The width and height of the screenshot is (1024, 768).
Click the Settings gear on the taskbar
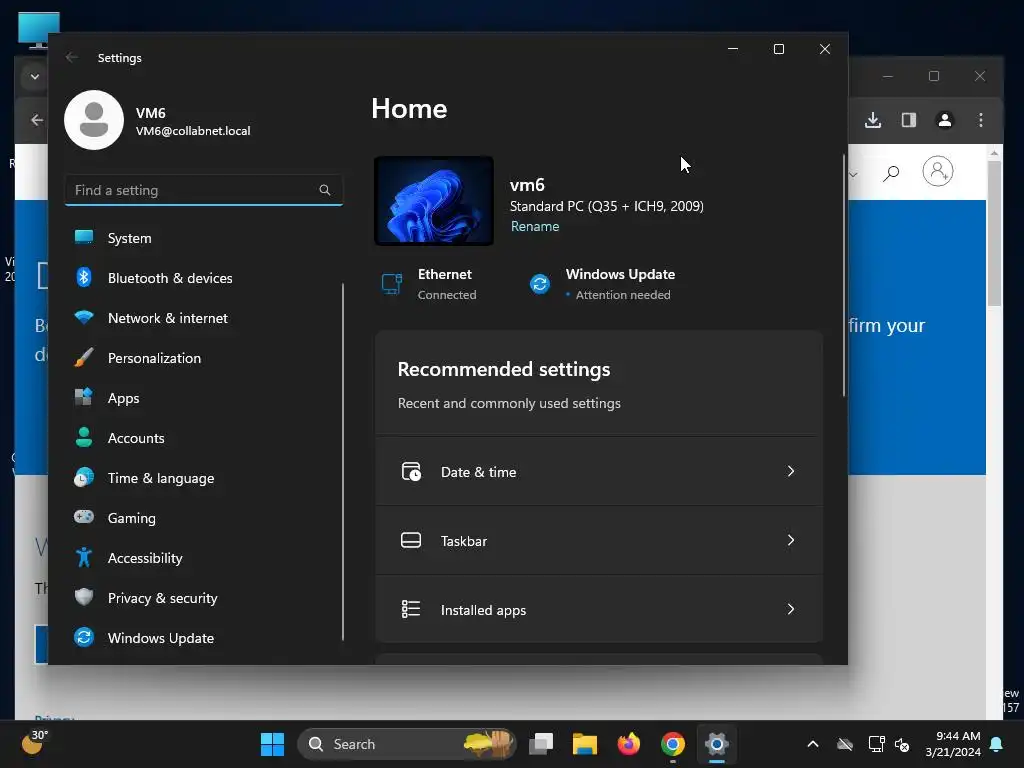coord(716,744)
